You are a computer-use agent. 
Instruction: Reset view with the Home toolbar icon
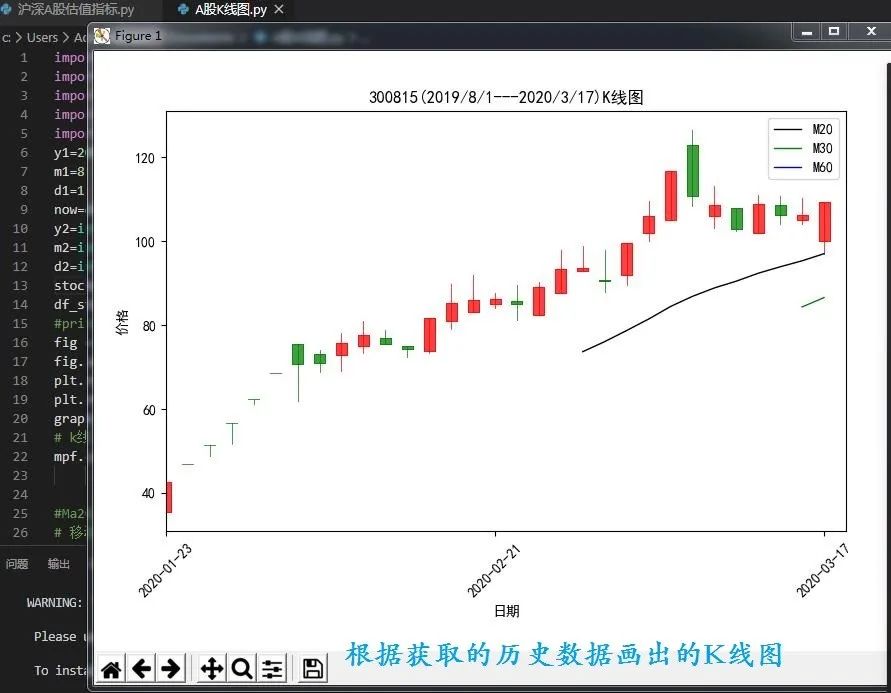tap(111, 669)
